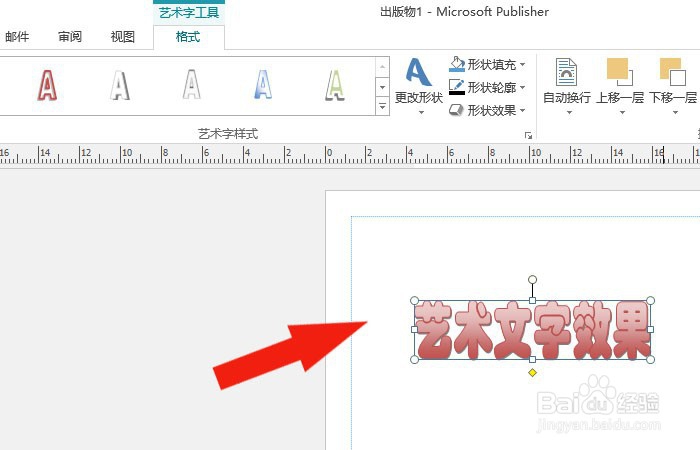Click the right-middle WordArt resize handle
The image size is (700, 450).
pos(650,329)
